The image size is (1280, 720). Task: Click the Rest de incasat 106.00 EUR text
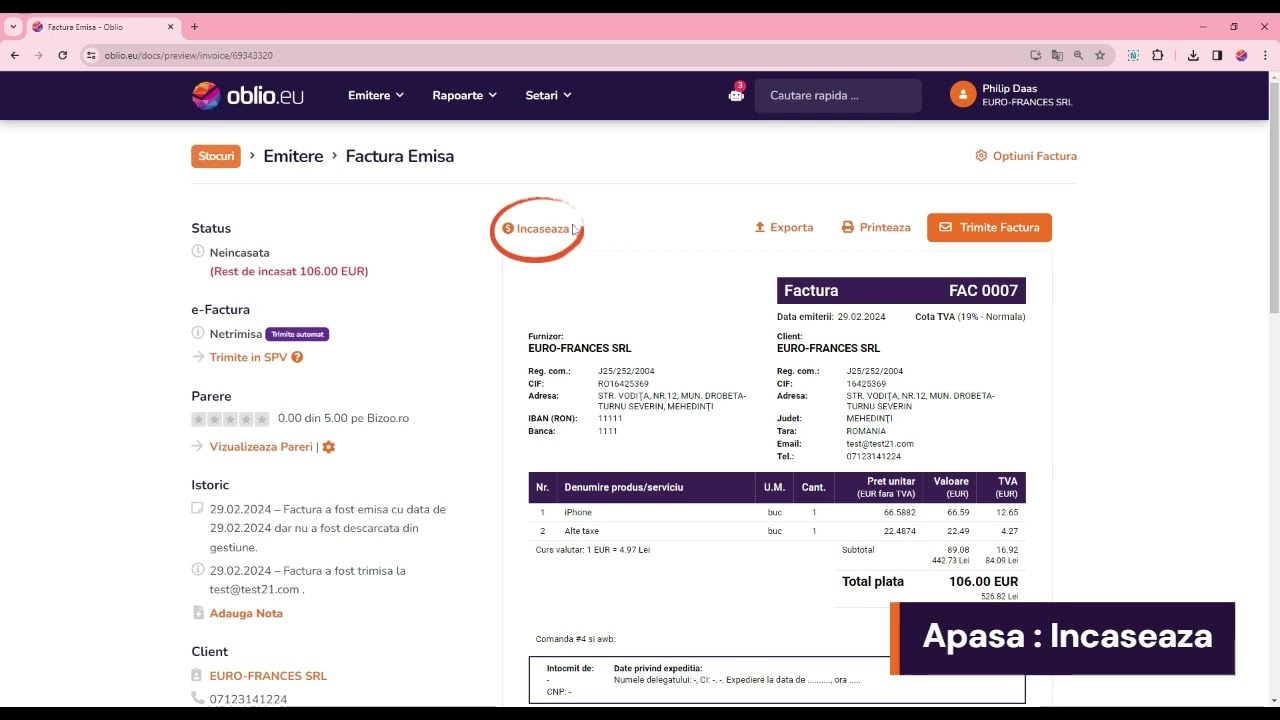(289, 271)
